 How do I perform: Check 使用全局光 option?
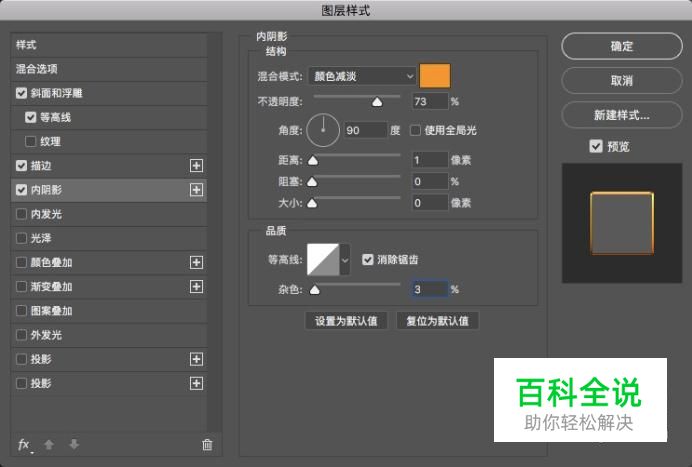(415, 130)
